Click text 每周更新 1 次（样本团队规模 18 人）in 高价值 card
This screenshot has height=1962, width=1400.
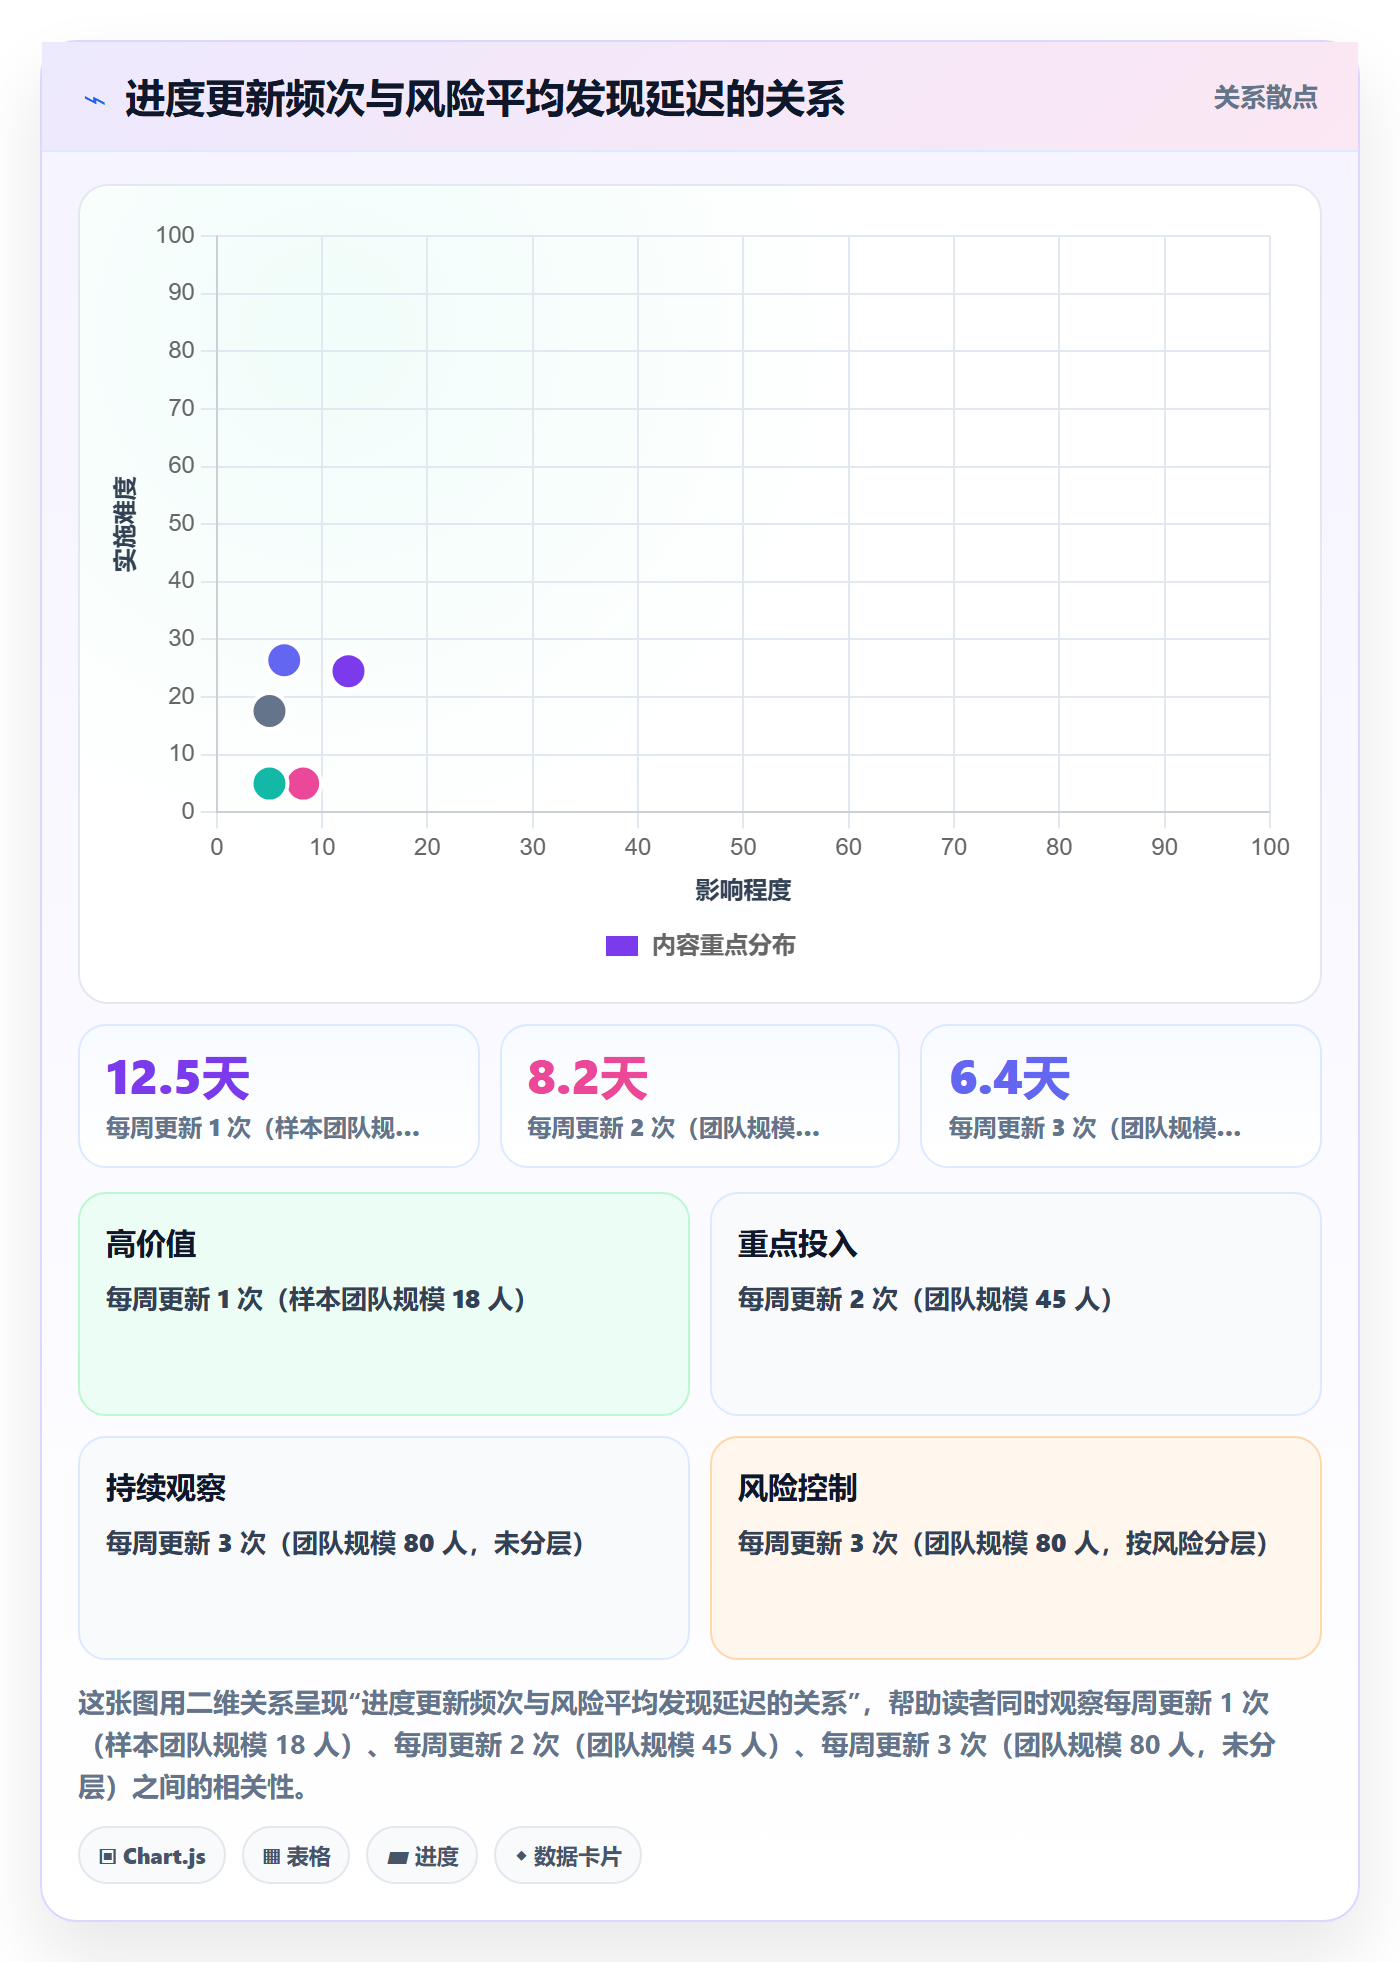(x=317, y=1299)
